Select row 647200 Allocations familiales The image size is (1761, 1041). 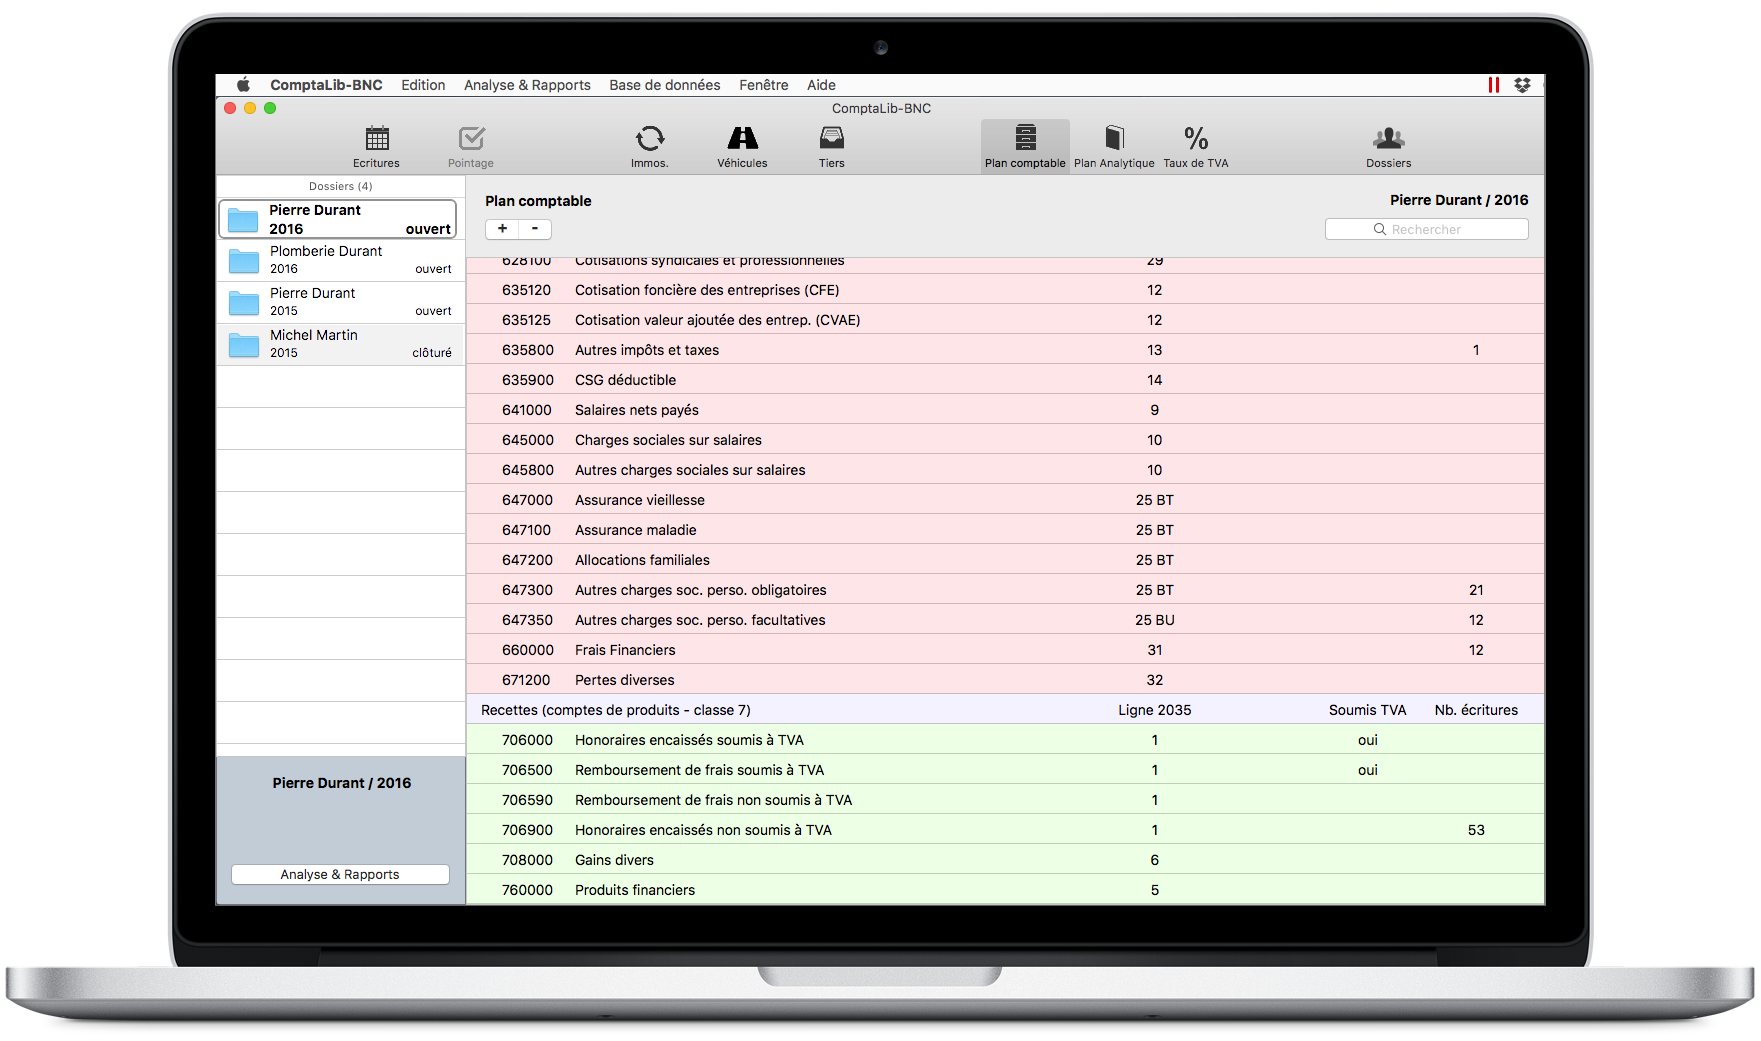pyautogui.click(x=1005, y=560)
